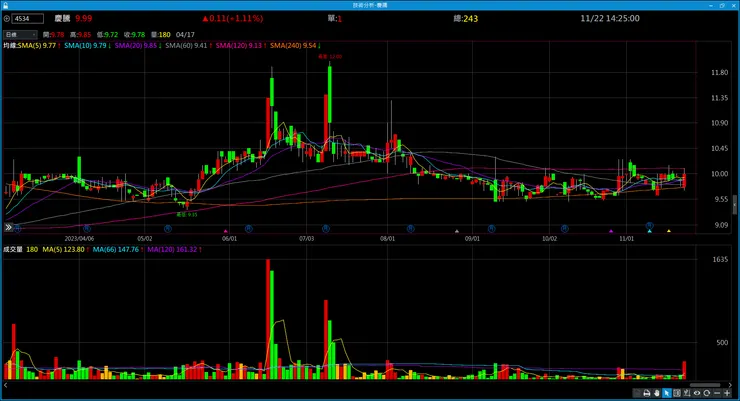Click the right scroll arrow of horizontal scrollbar

(730, 385)
